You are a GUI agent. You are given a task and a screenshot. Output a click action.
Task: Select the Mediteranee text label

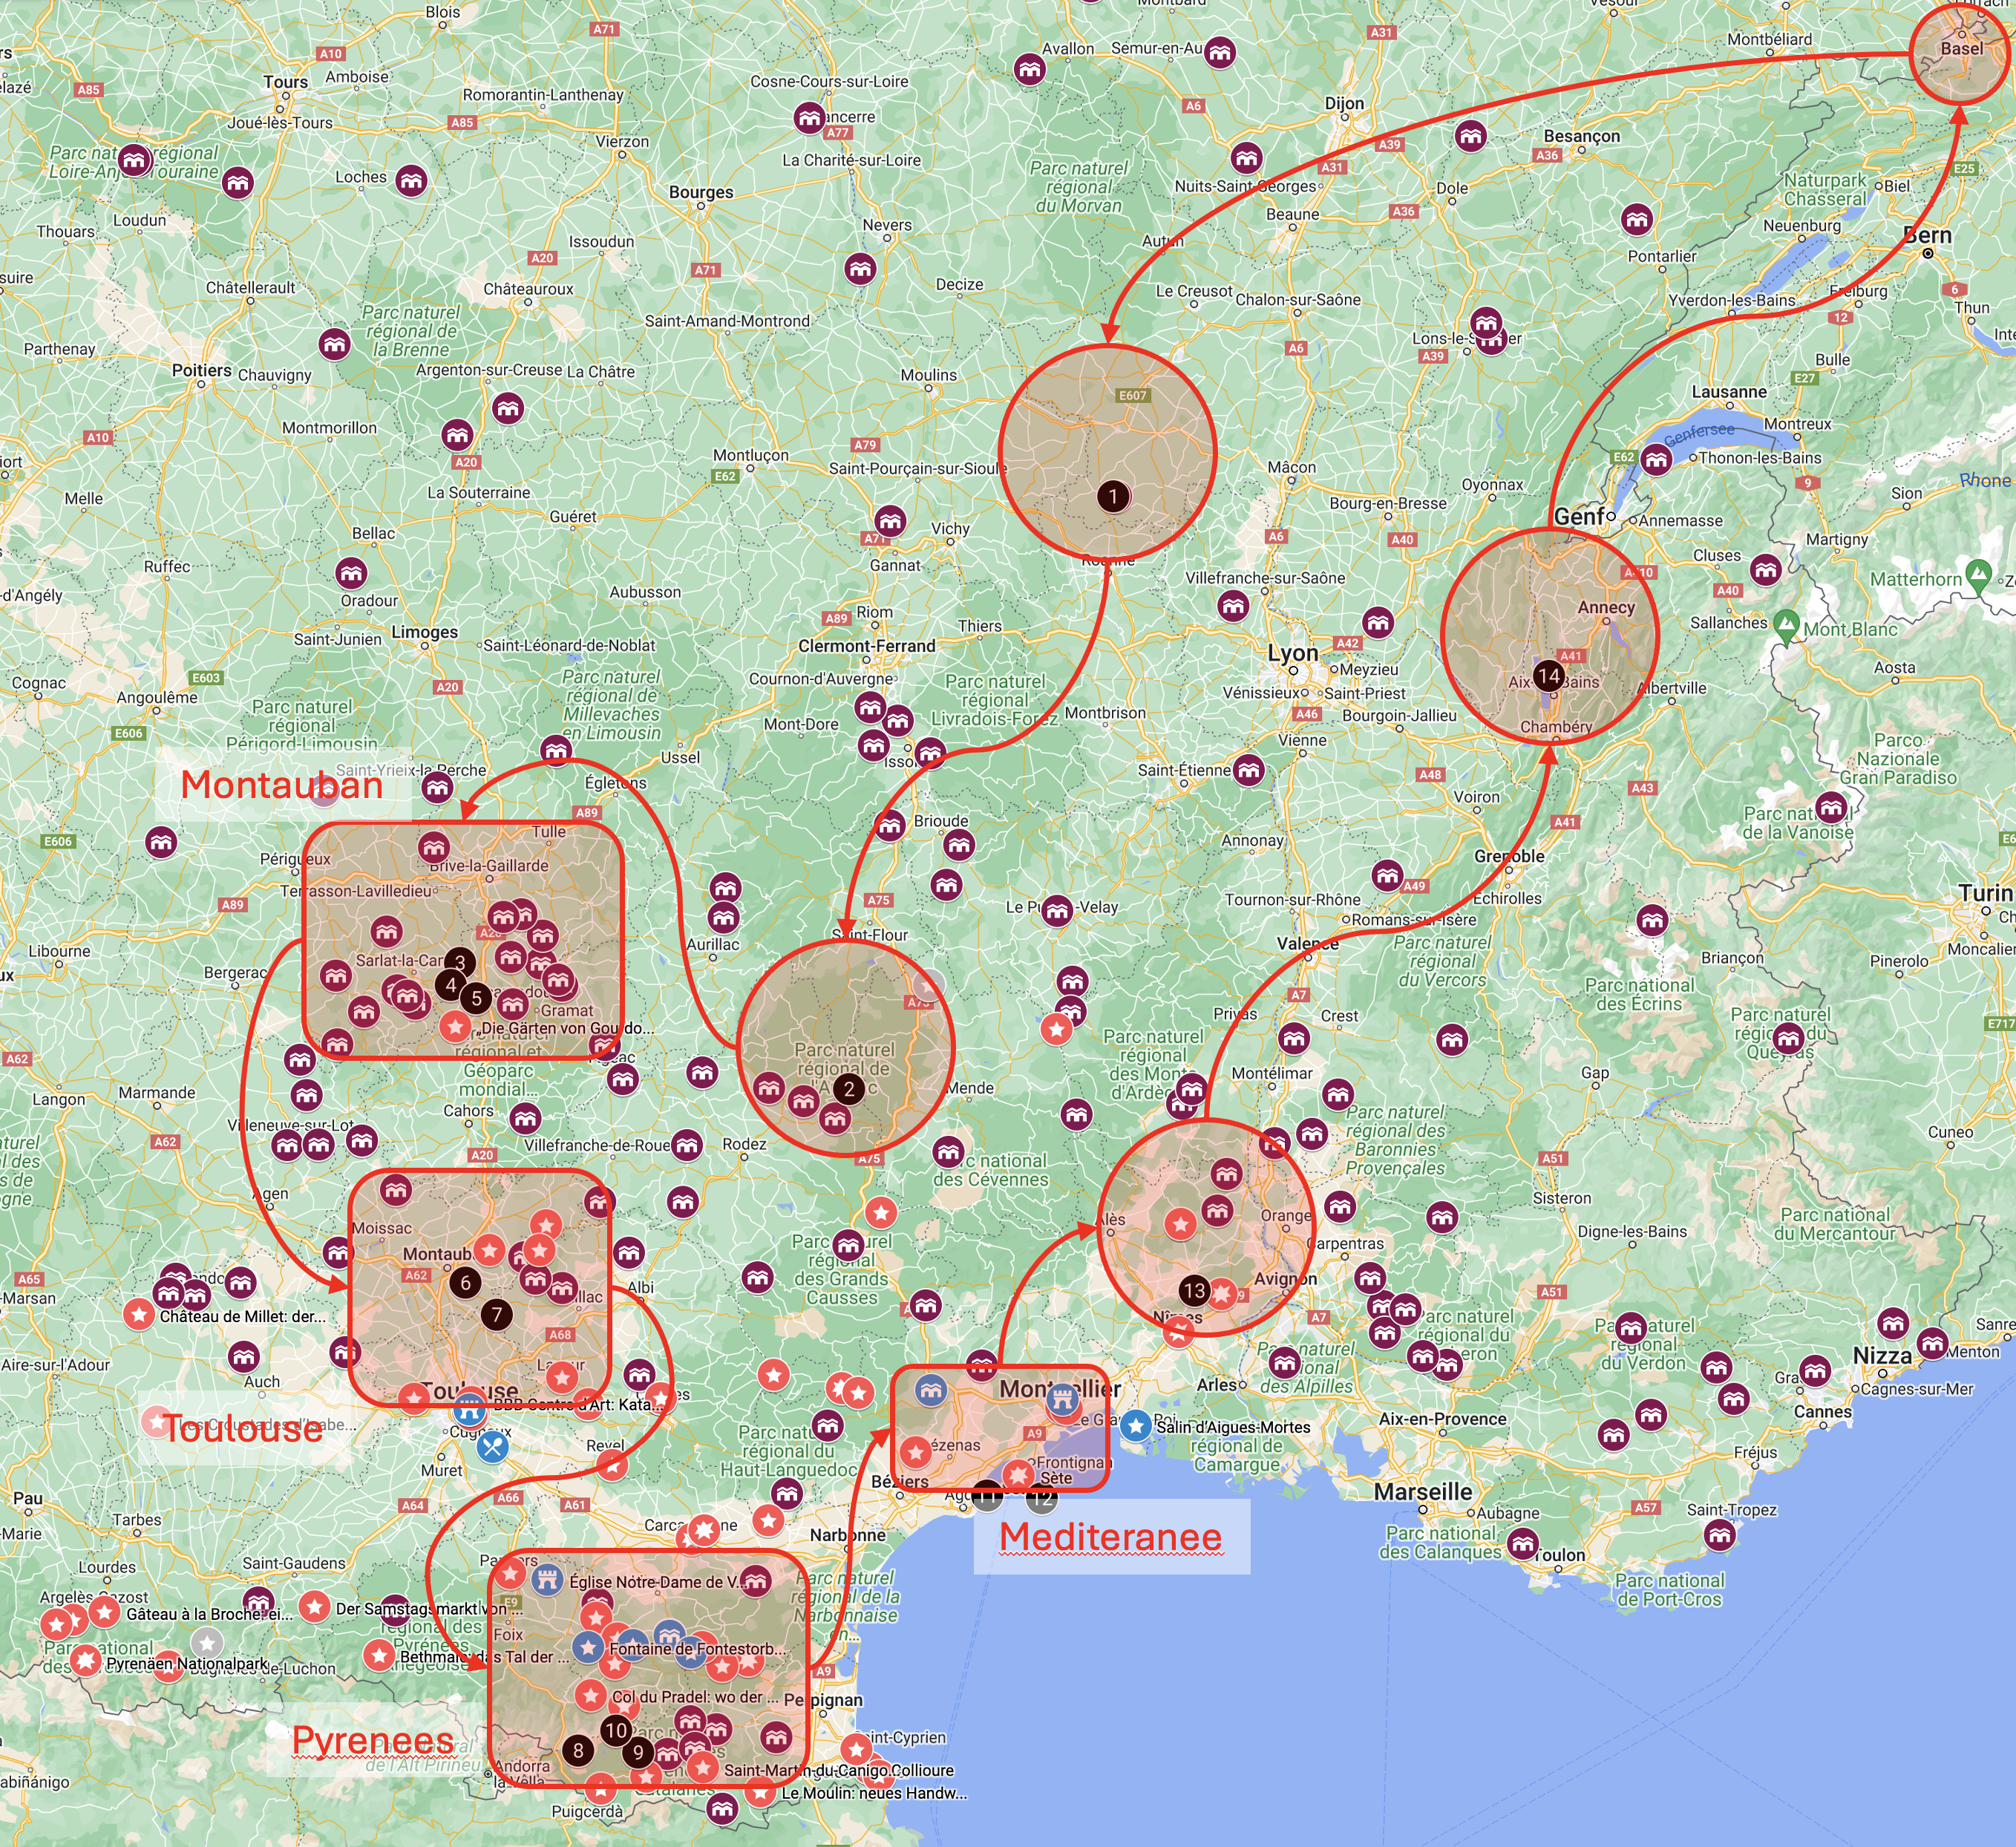point(1110,1537)
